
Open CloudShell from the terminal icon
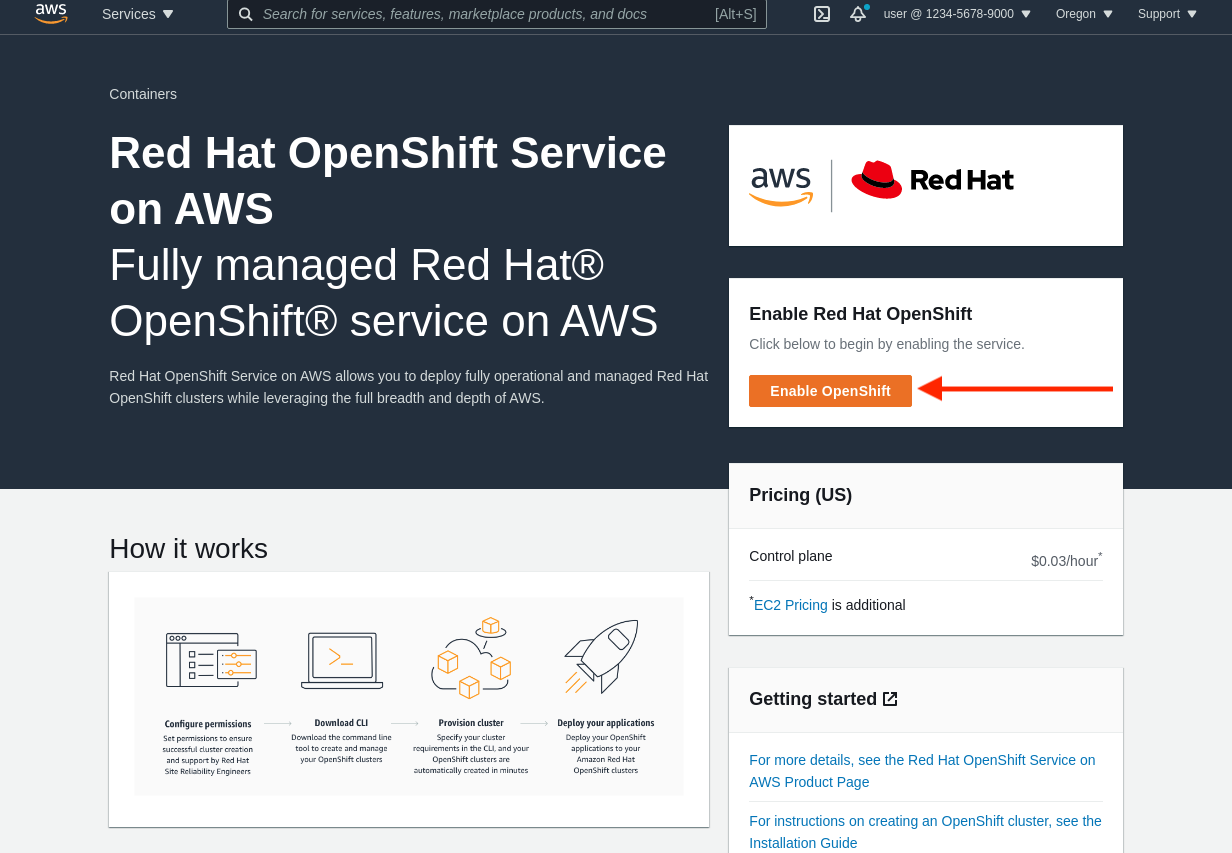click(x=822, y=14)
